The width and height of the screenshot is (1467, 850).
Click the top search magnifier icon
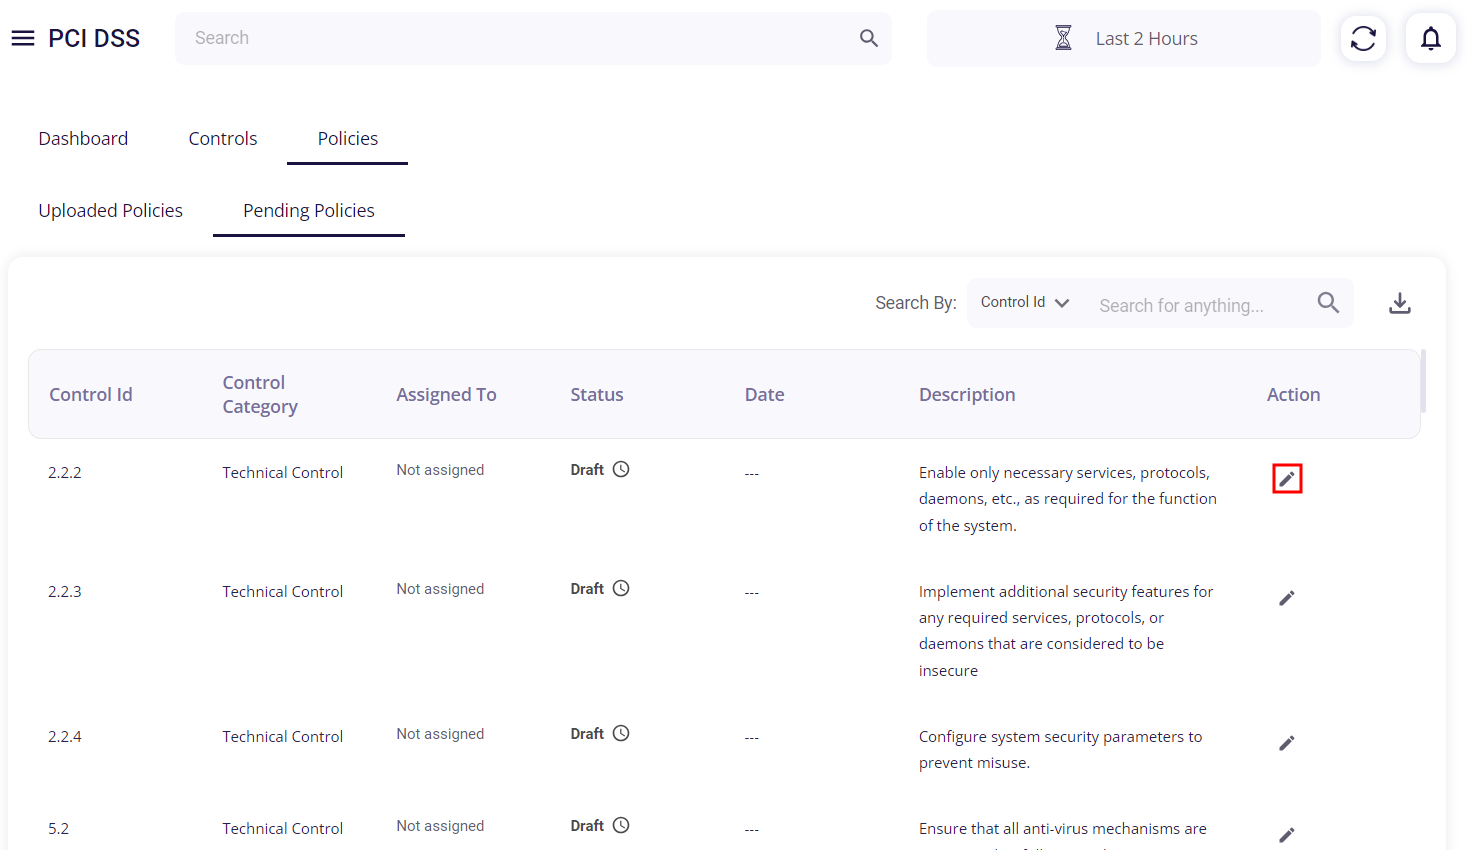coord(868,38)
